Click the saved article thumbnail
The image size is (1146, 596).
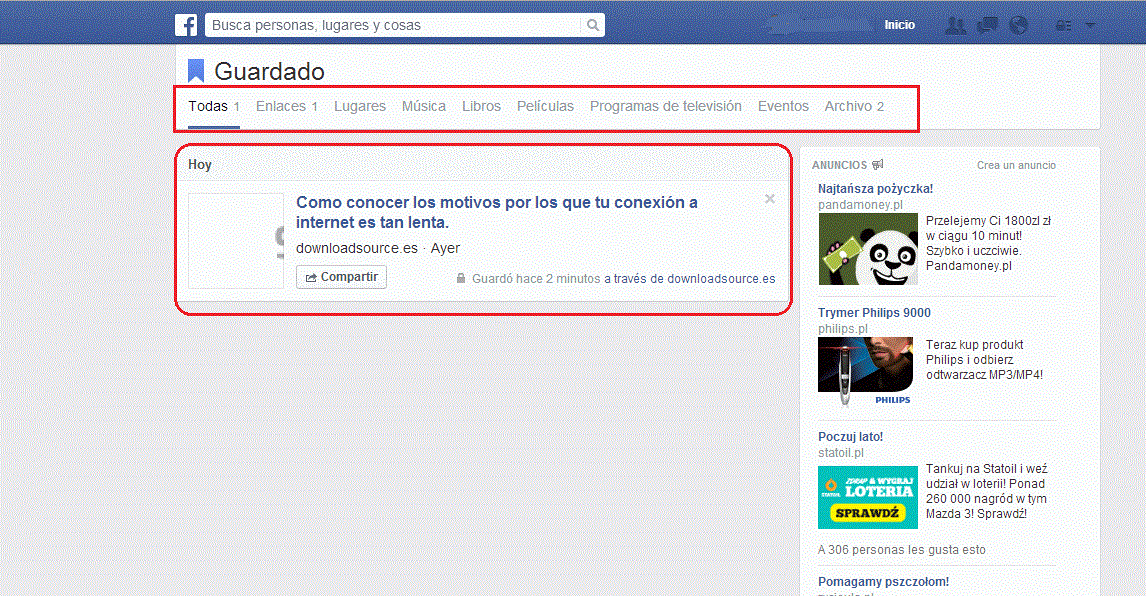pyautogui.click(x=236, y=241)
